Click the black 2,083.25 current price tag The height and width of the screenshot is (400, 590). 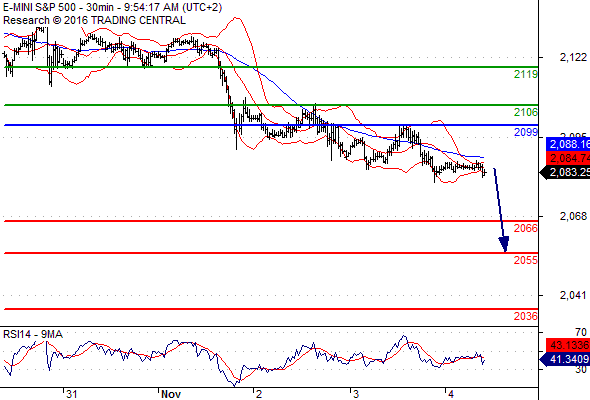pos(565,172)
